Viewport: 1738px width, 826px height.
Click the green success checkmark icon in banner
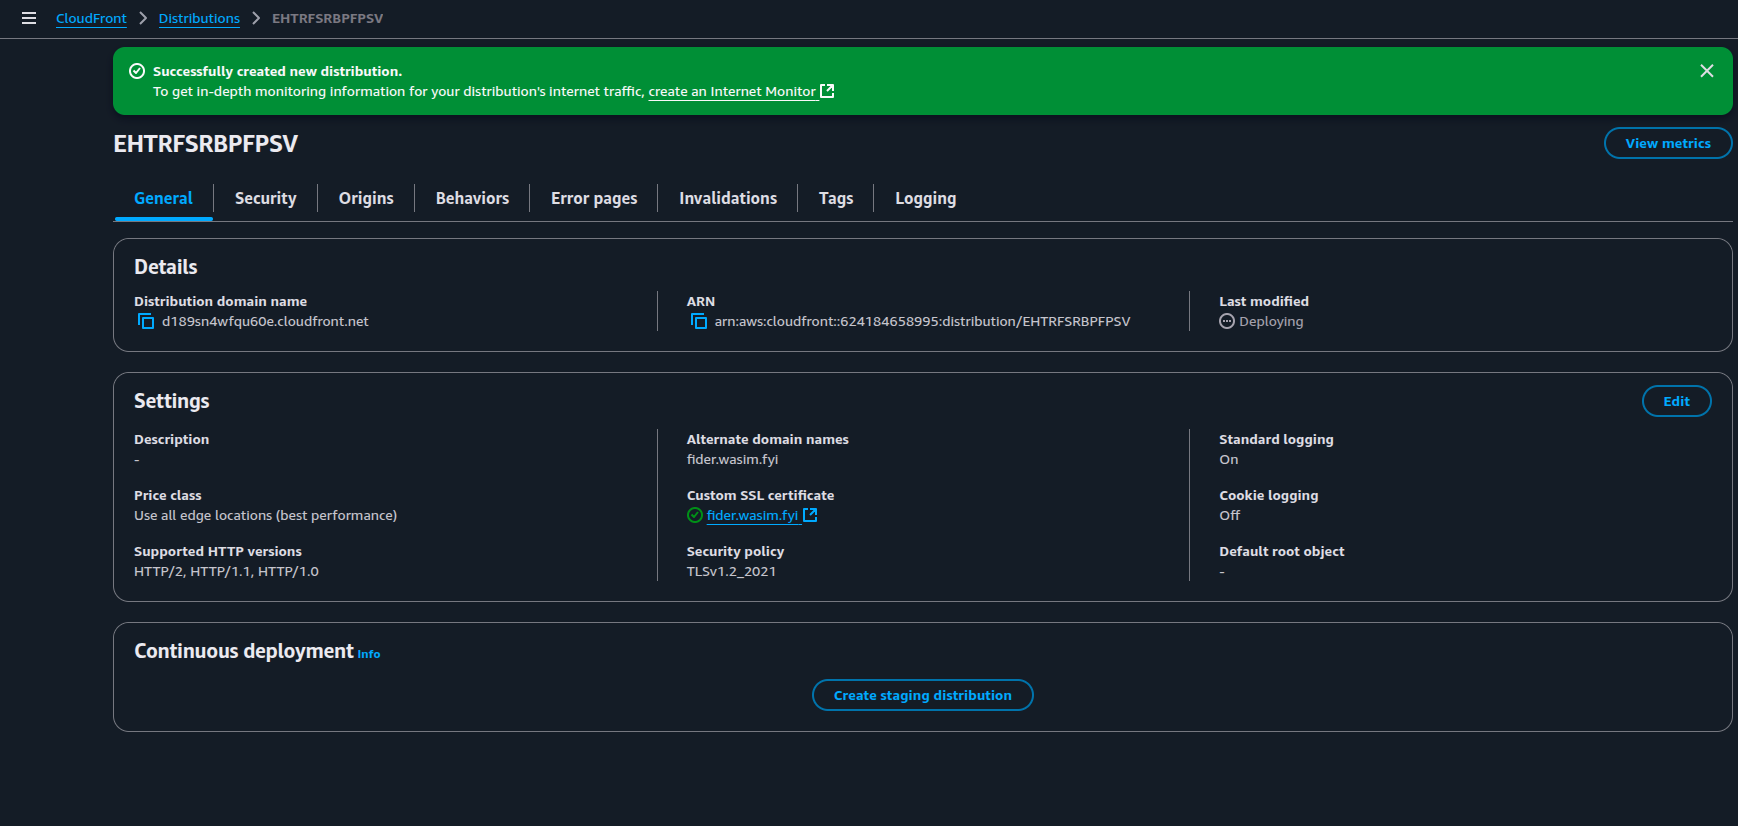[137, 71]
